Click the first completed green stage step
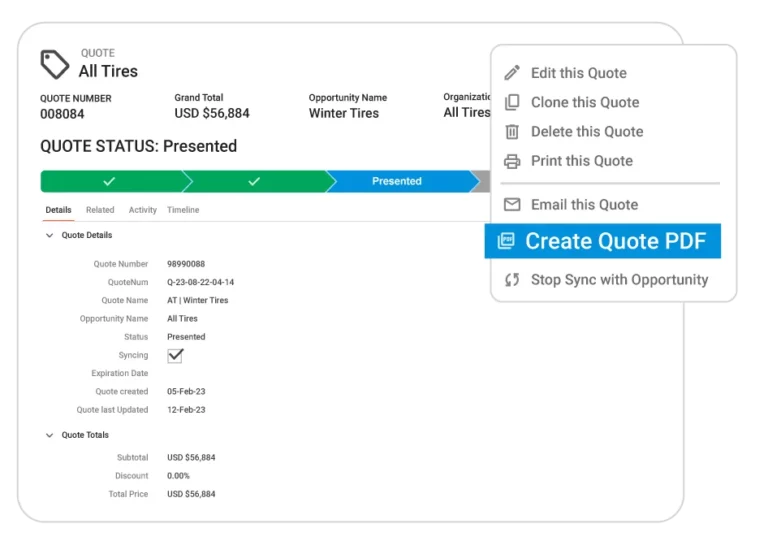Image resolution: width=768 pixels, height=554 pixels. [110, 181]
